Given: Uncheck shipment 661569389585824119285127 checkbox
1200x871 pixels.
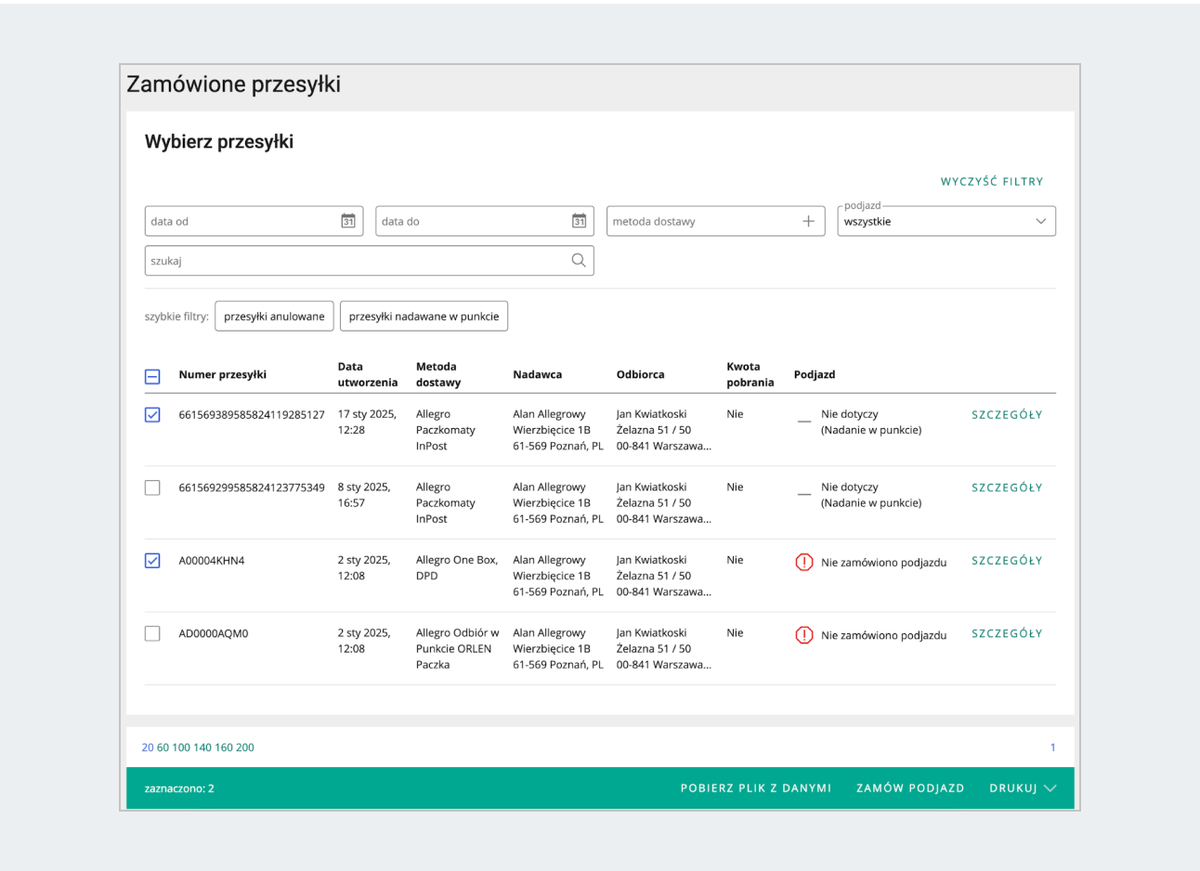Looking at the screenshot, I should click(x=152, y=415).
